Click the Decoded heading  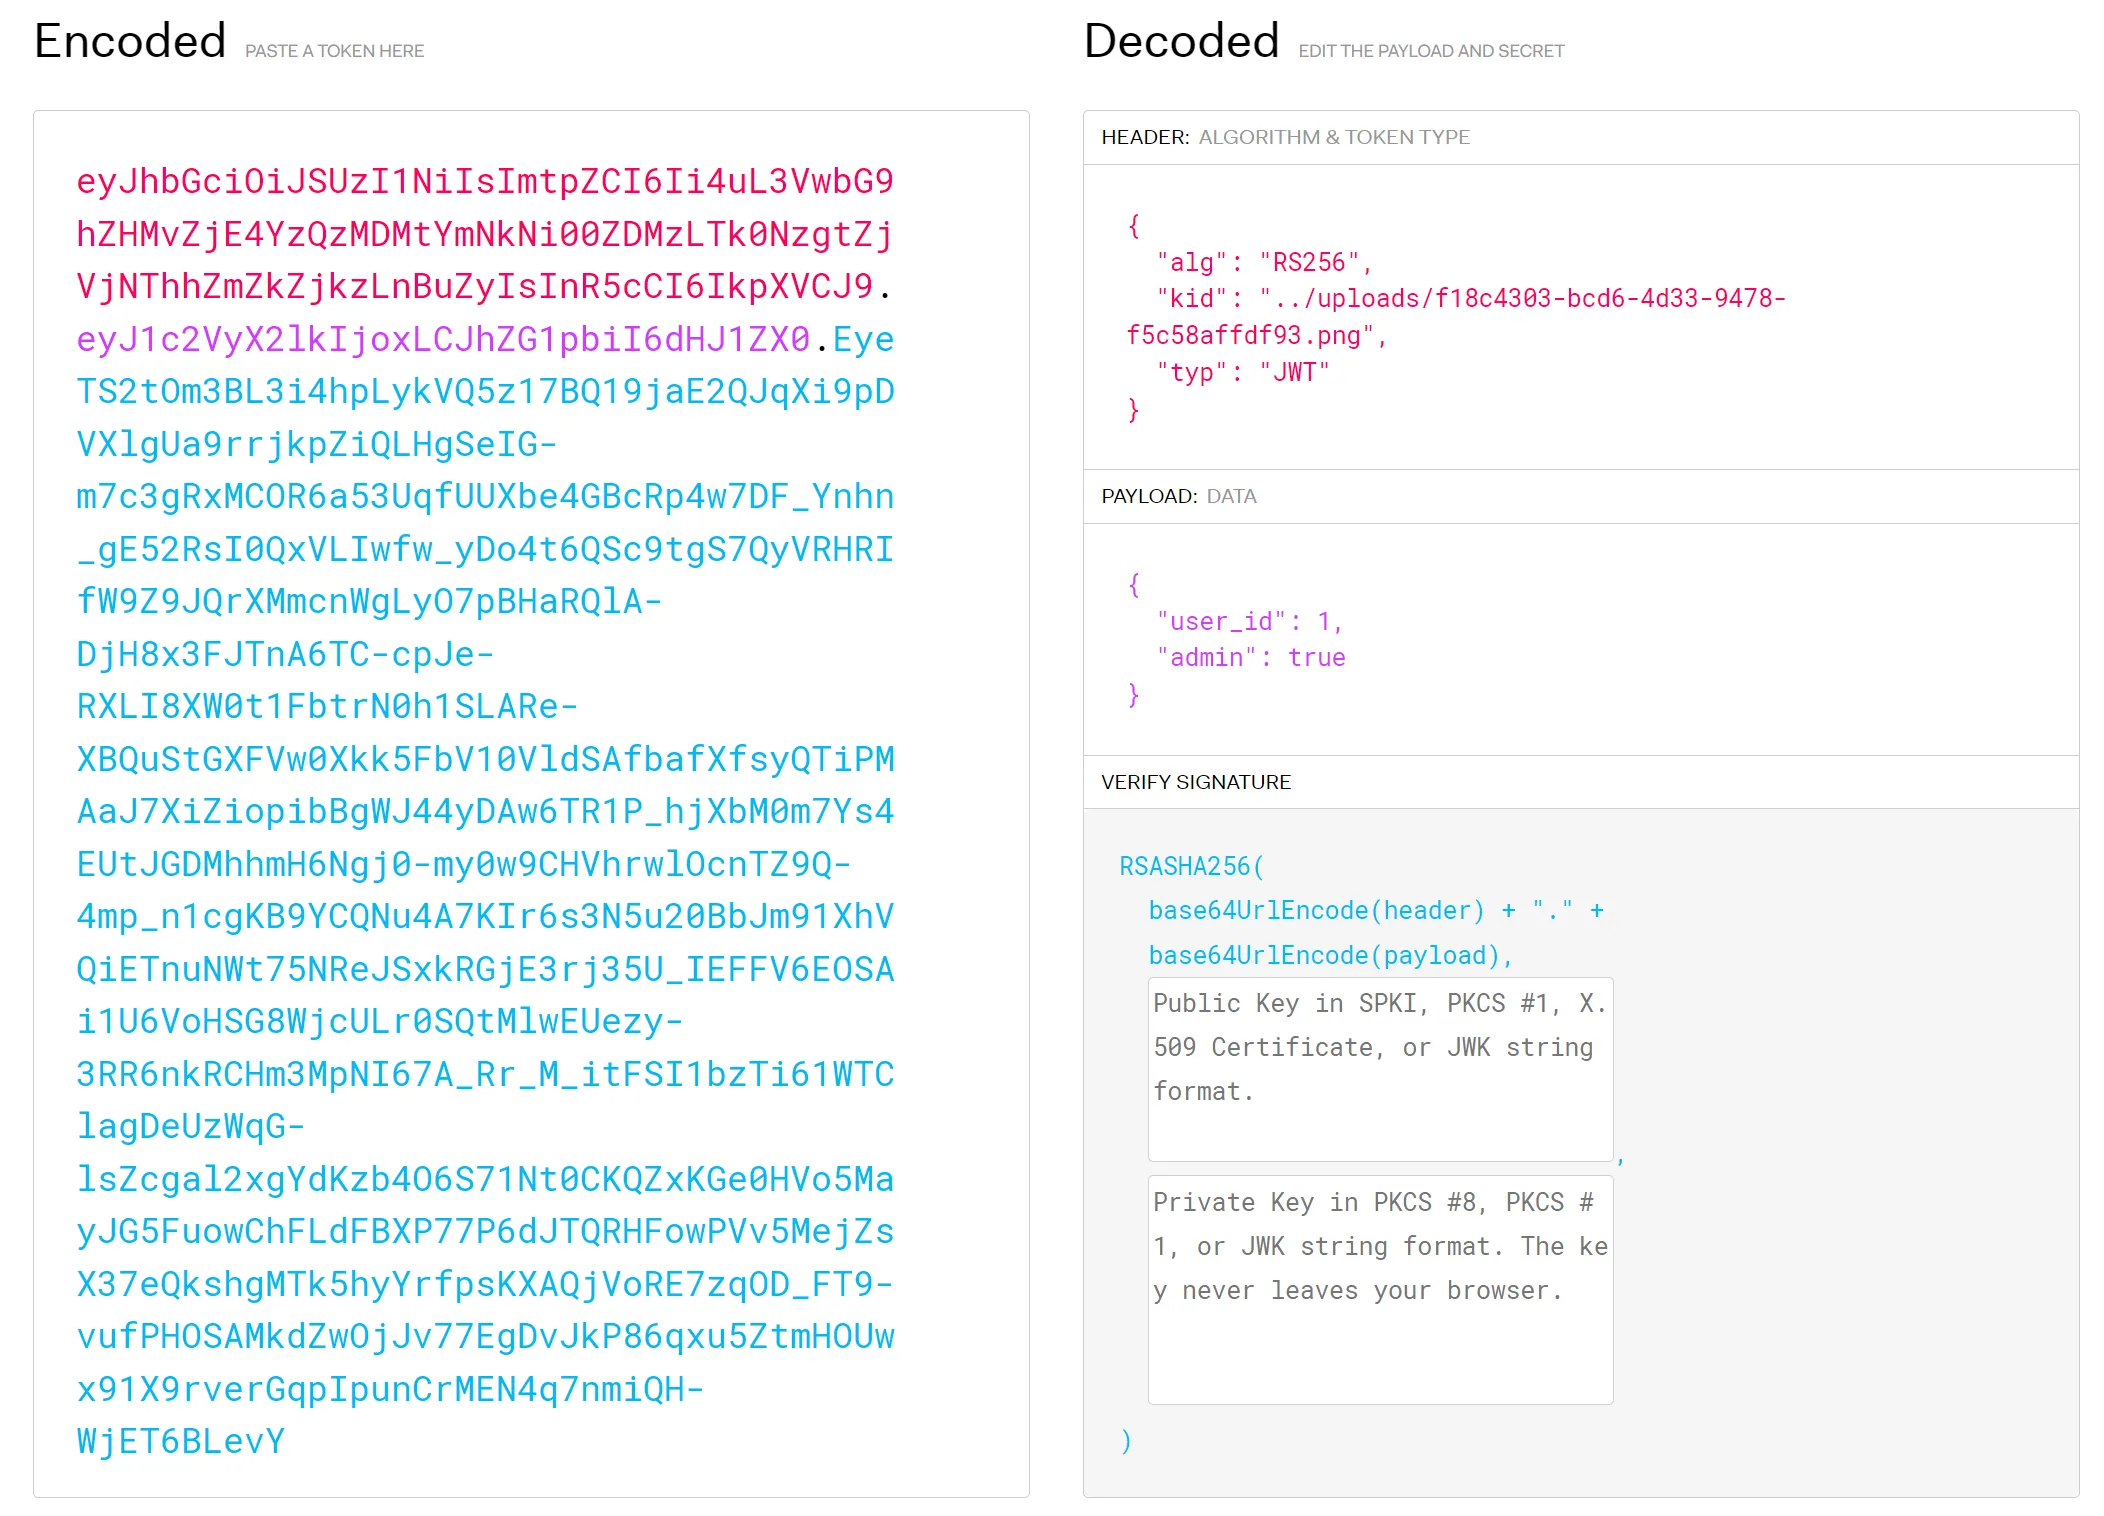[x=1181, y=41]
